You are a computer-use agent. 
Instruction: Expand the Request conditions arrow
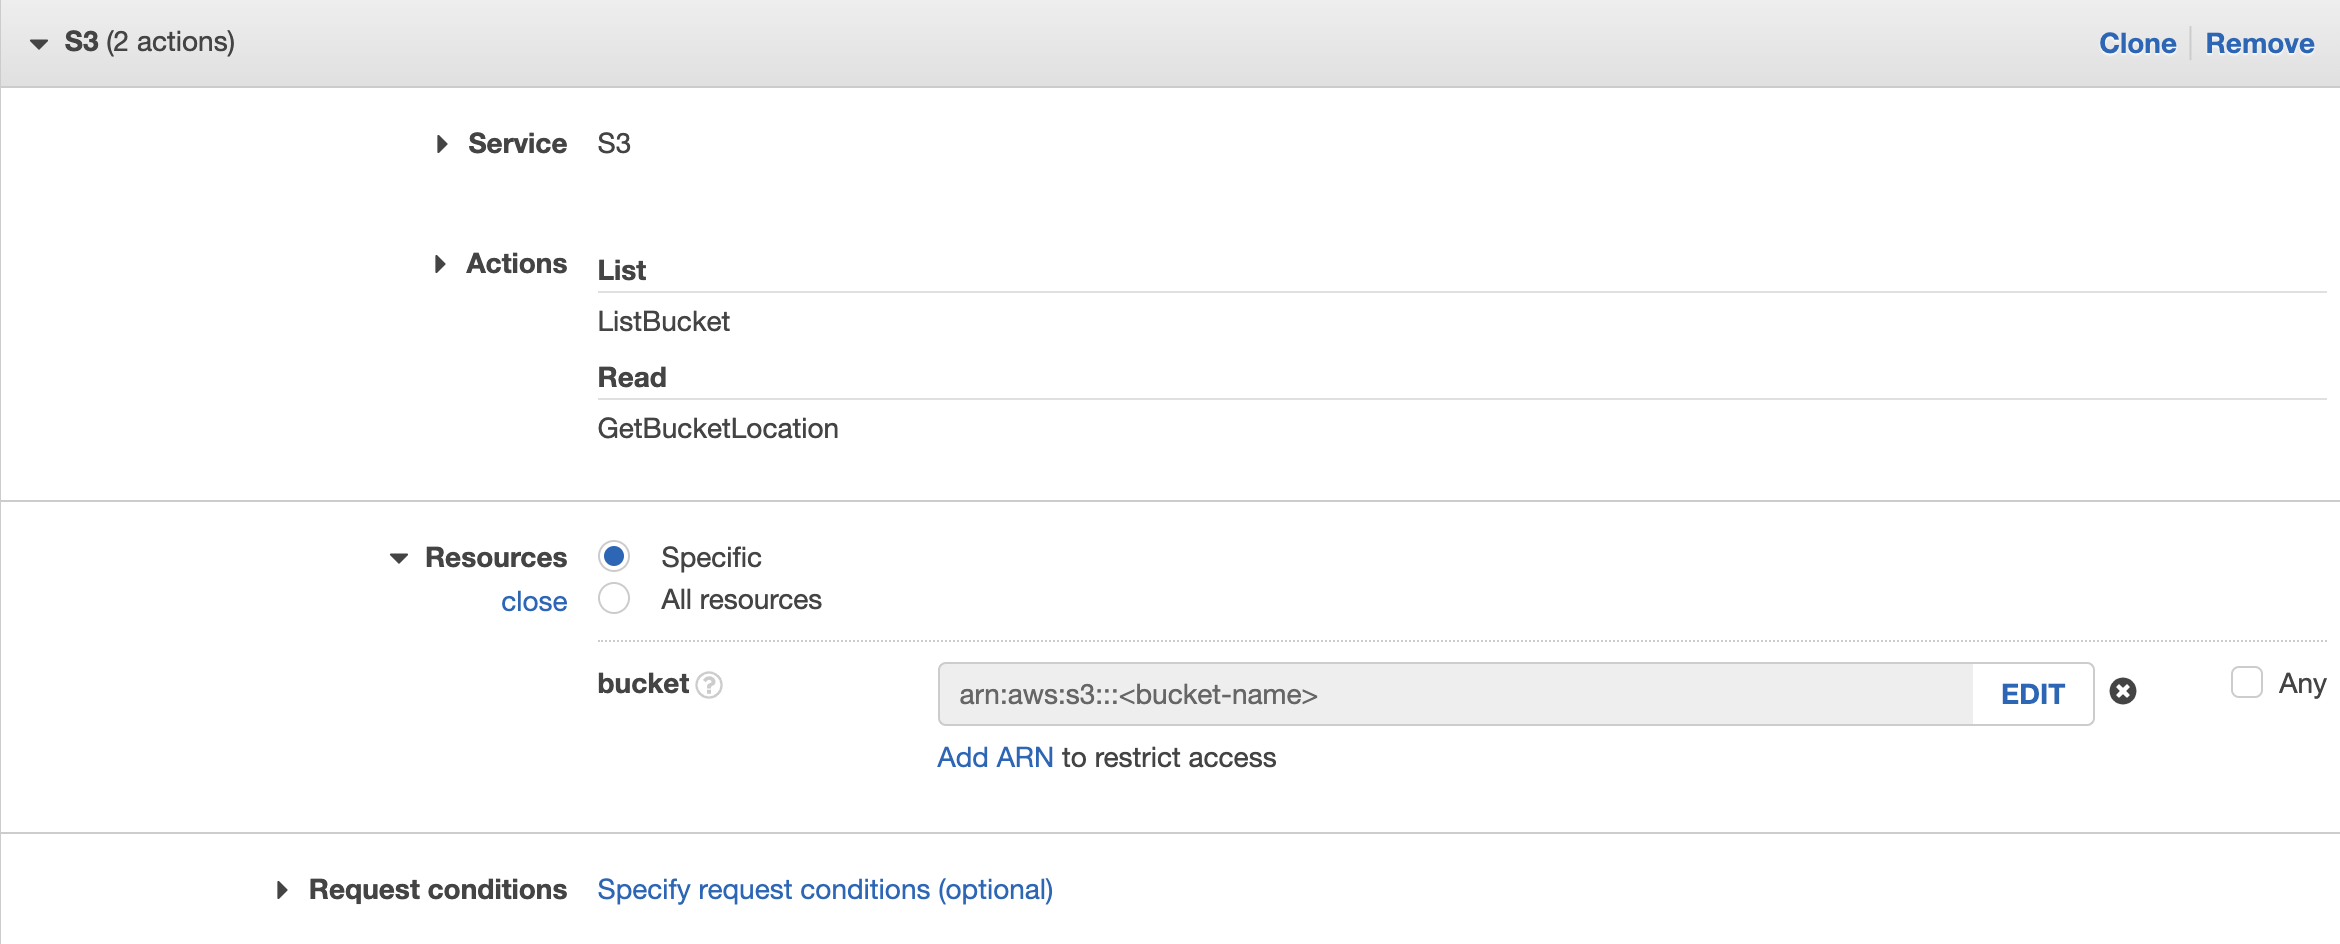pos(282,890)
